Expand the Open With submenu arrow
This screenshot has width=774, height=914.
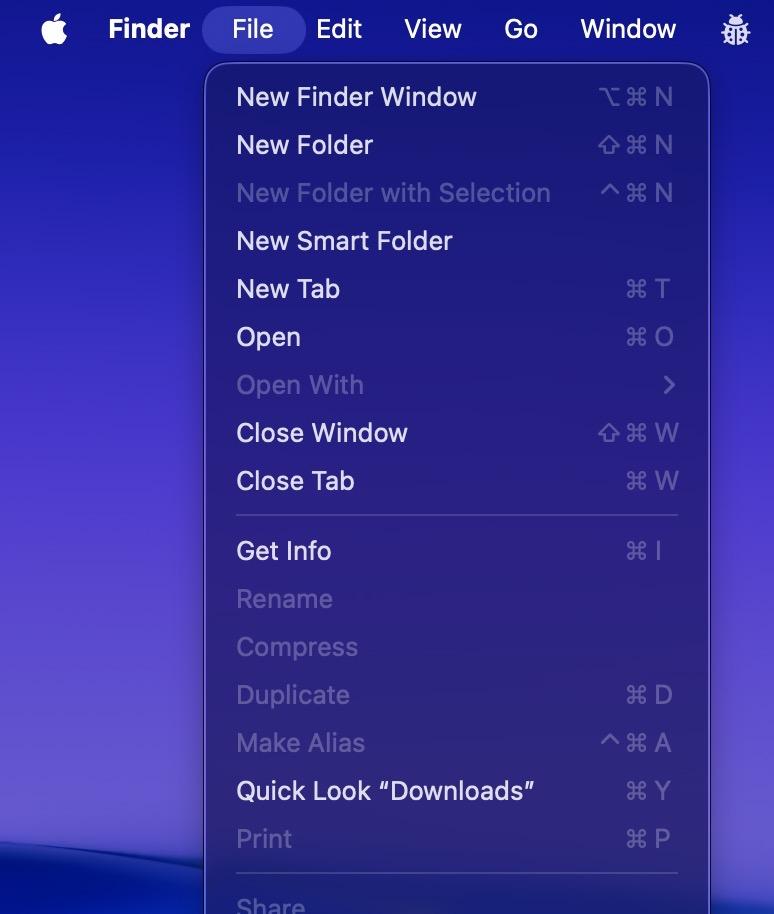(668, 385)
